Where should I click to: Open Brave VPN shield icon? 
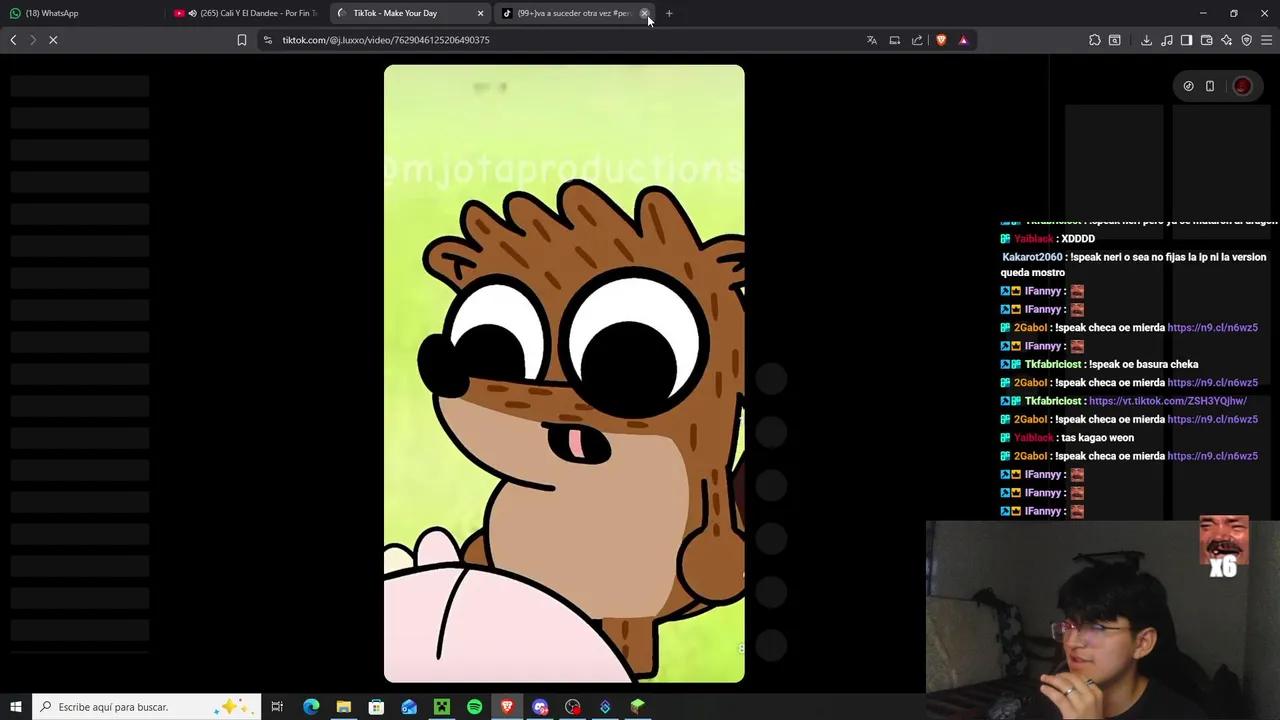click(1246, 40)
